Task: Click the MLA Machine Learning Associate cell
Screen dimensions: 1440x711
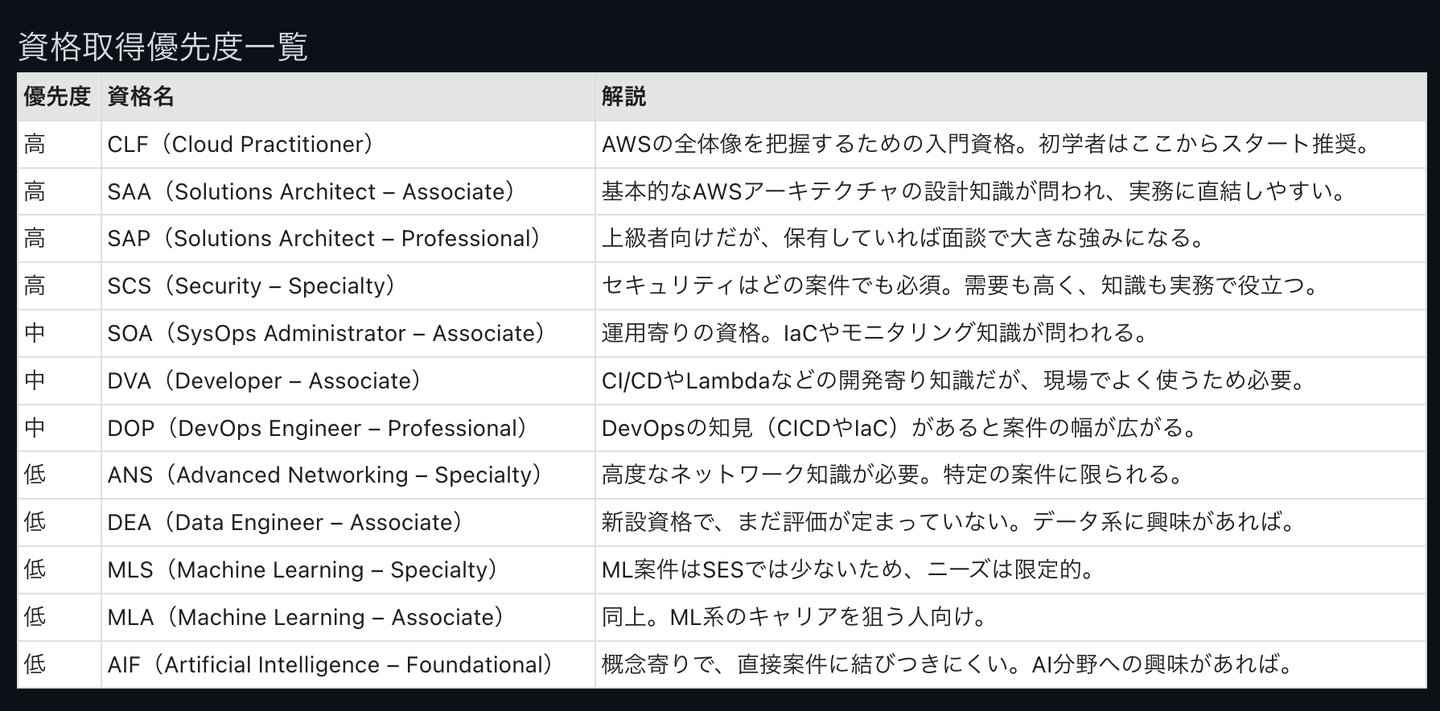Action: click(x=306, y=617)
